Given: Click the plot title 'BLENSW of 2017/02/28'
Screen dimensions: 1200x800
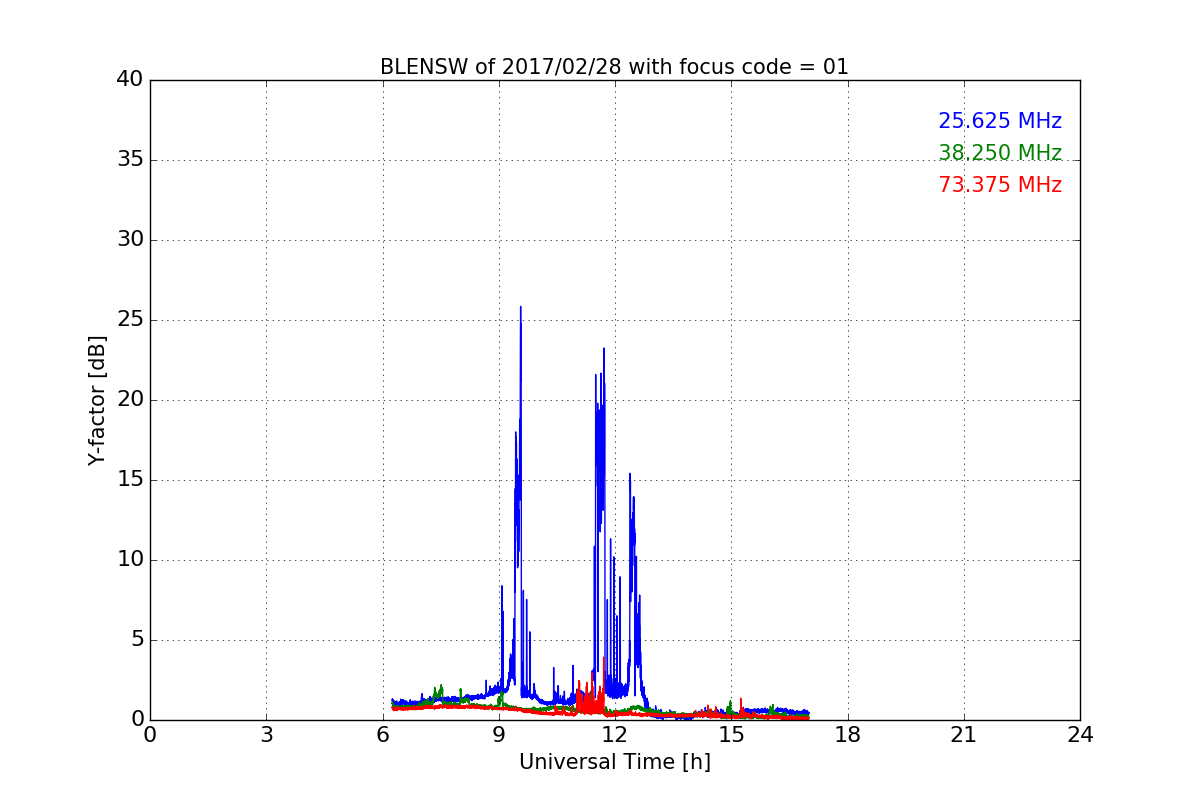Looking at the screenshot, I should (614, 67).
